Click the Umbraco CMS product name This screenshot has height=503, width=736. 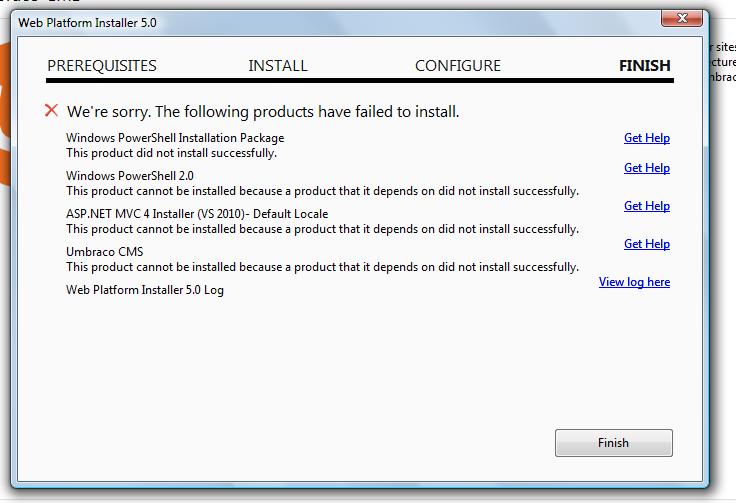pos(105,252)
